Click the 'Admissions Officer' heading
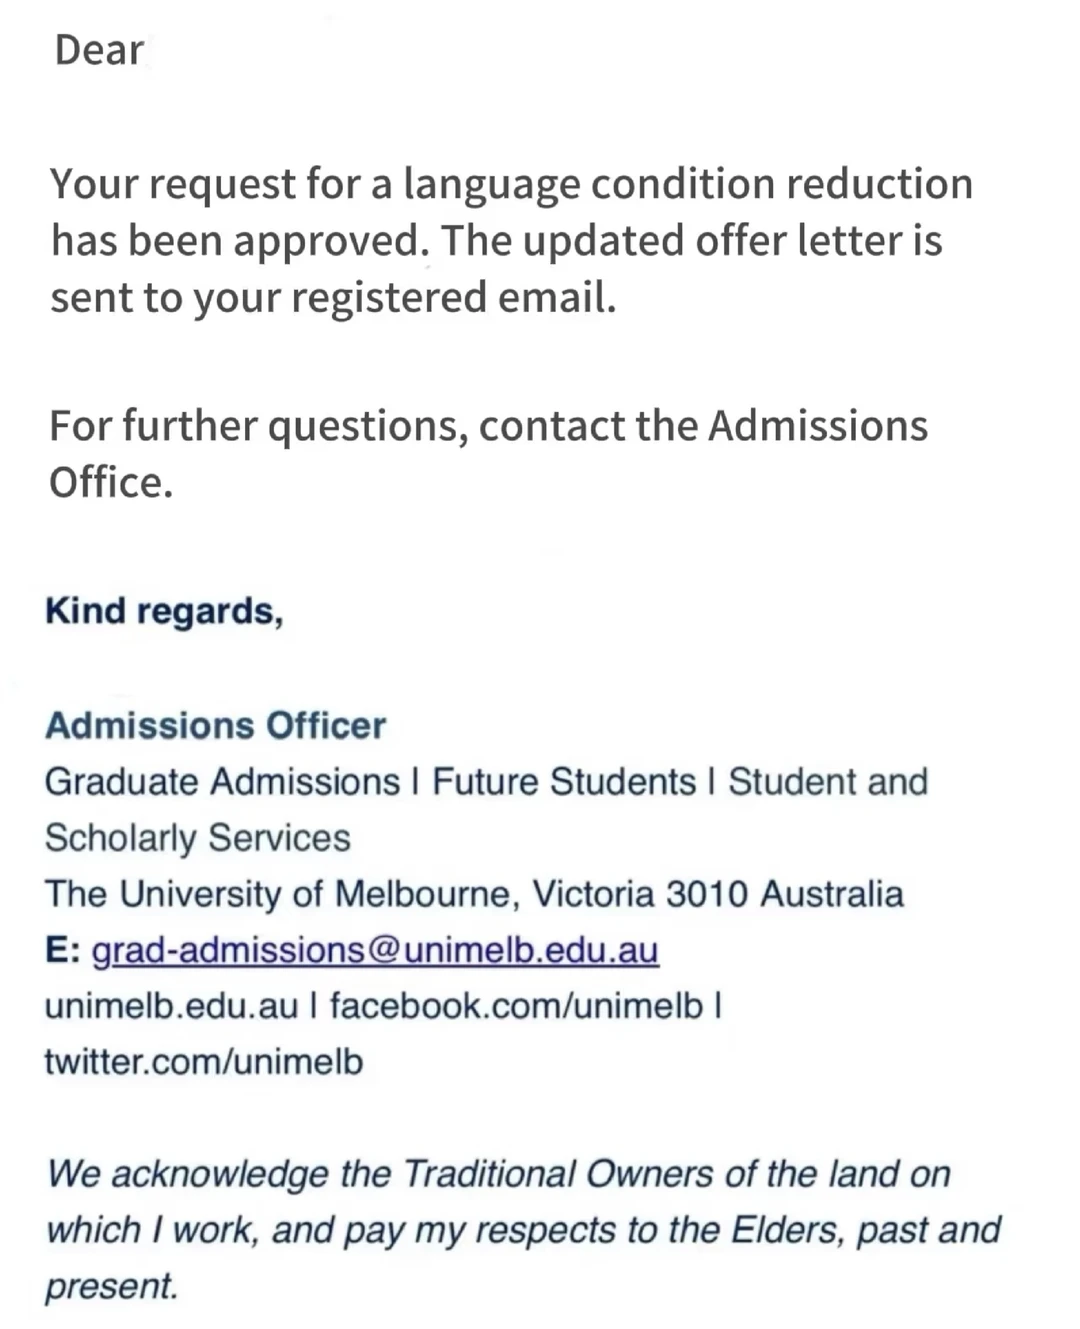The image size is (1080, 1329). pyautogui.click(x=215, y=726)
